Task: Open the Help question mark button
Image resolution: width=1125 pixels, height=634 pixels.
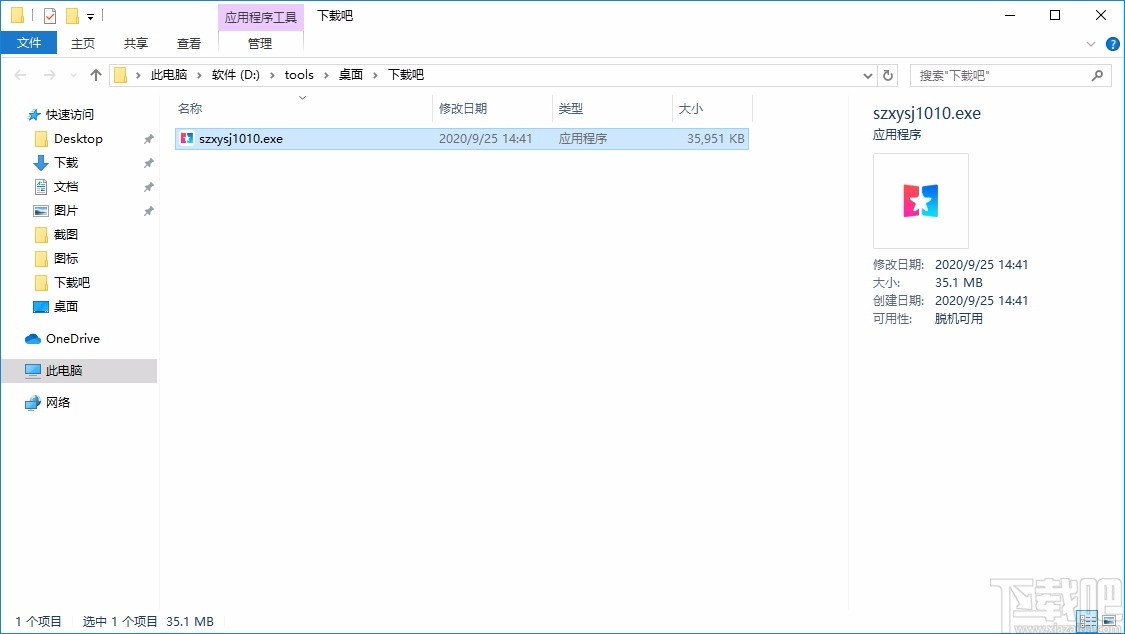Action: [x=1112, y=43]
